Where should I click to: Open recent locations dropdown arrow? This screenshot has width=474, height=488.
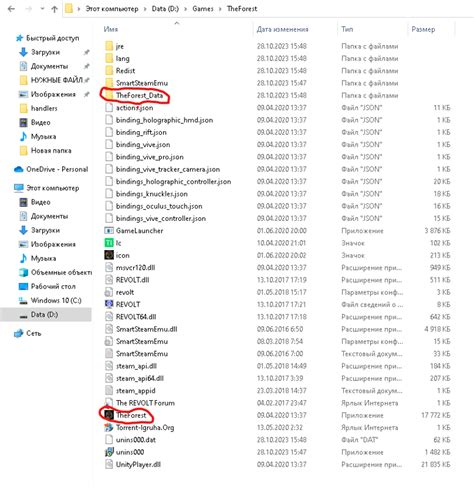tap(42, 9)
